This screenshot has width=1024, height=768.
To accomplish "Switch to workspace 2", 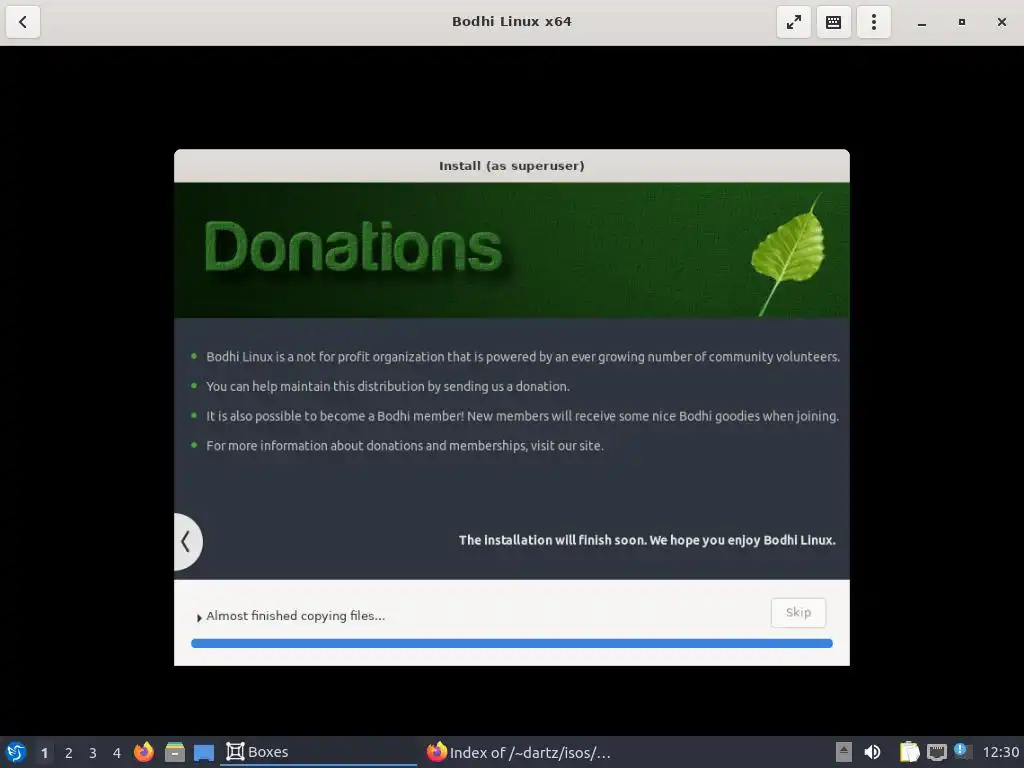I will [69, 753].
